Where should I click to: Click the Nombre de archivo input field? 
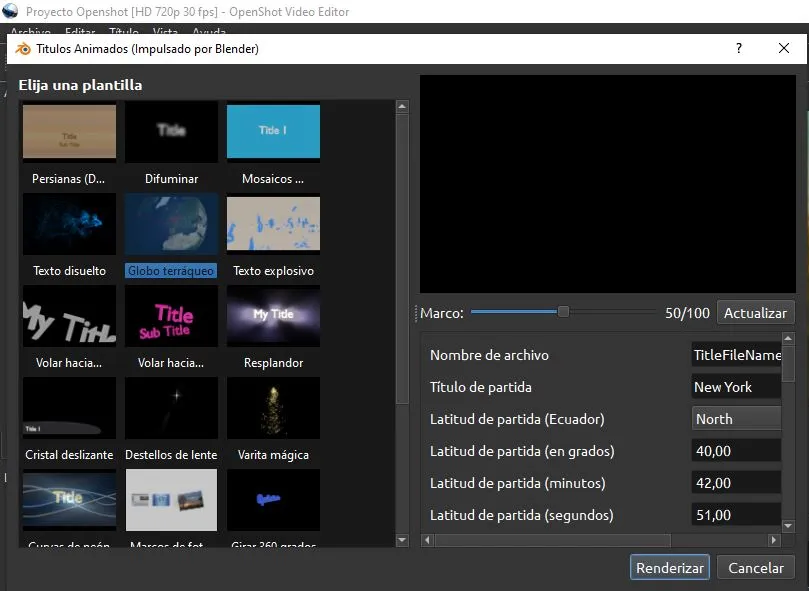tap(736, 355)
